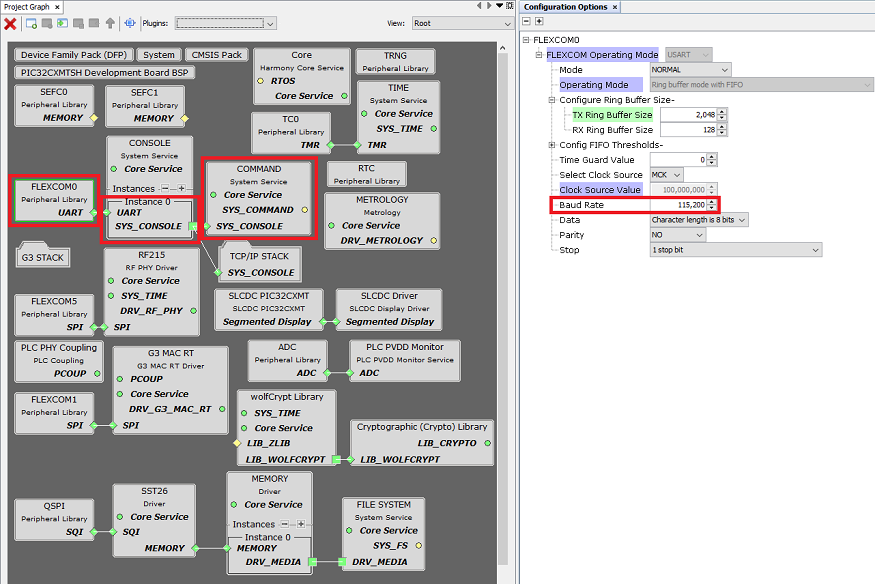Click the add new group toolbar icon
875x584 pixels.
[x=32, y=23]
